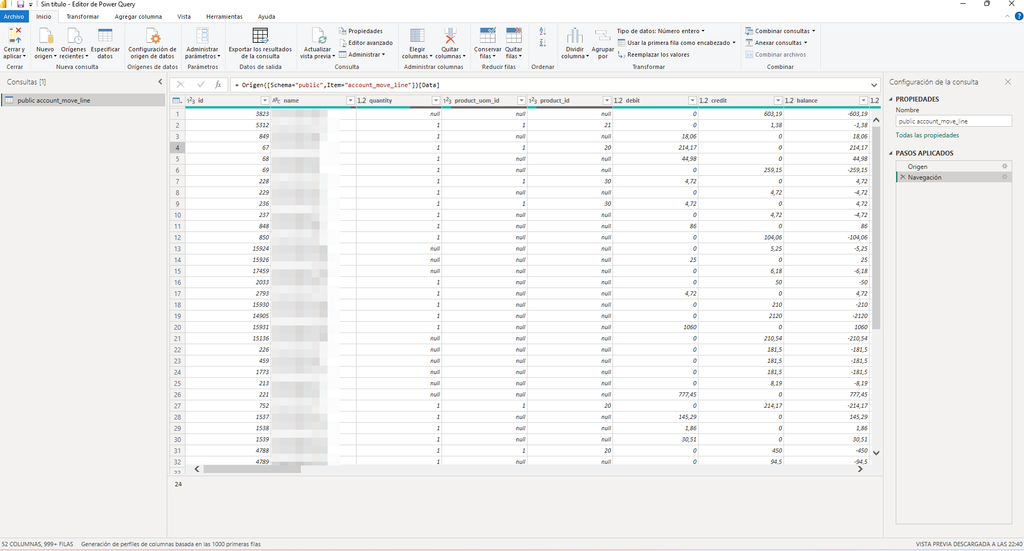1024x551 pixels.
Task: Open the Nuevo origen icon
Action: click(x=45, y=36)
